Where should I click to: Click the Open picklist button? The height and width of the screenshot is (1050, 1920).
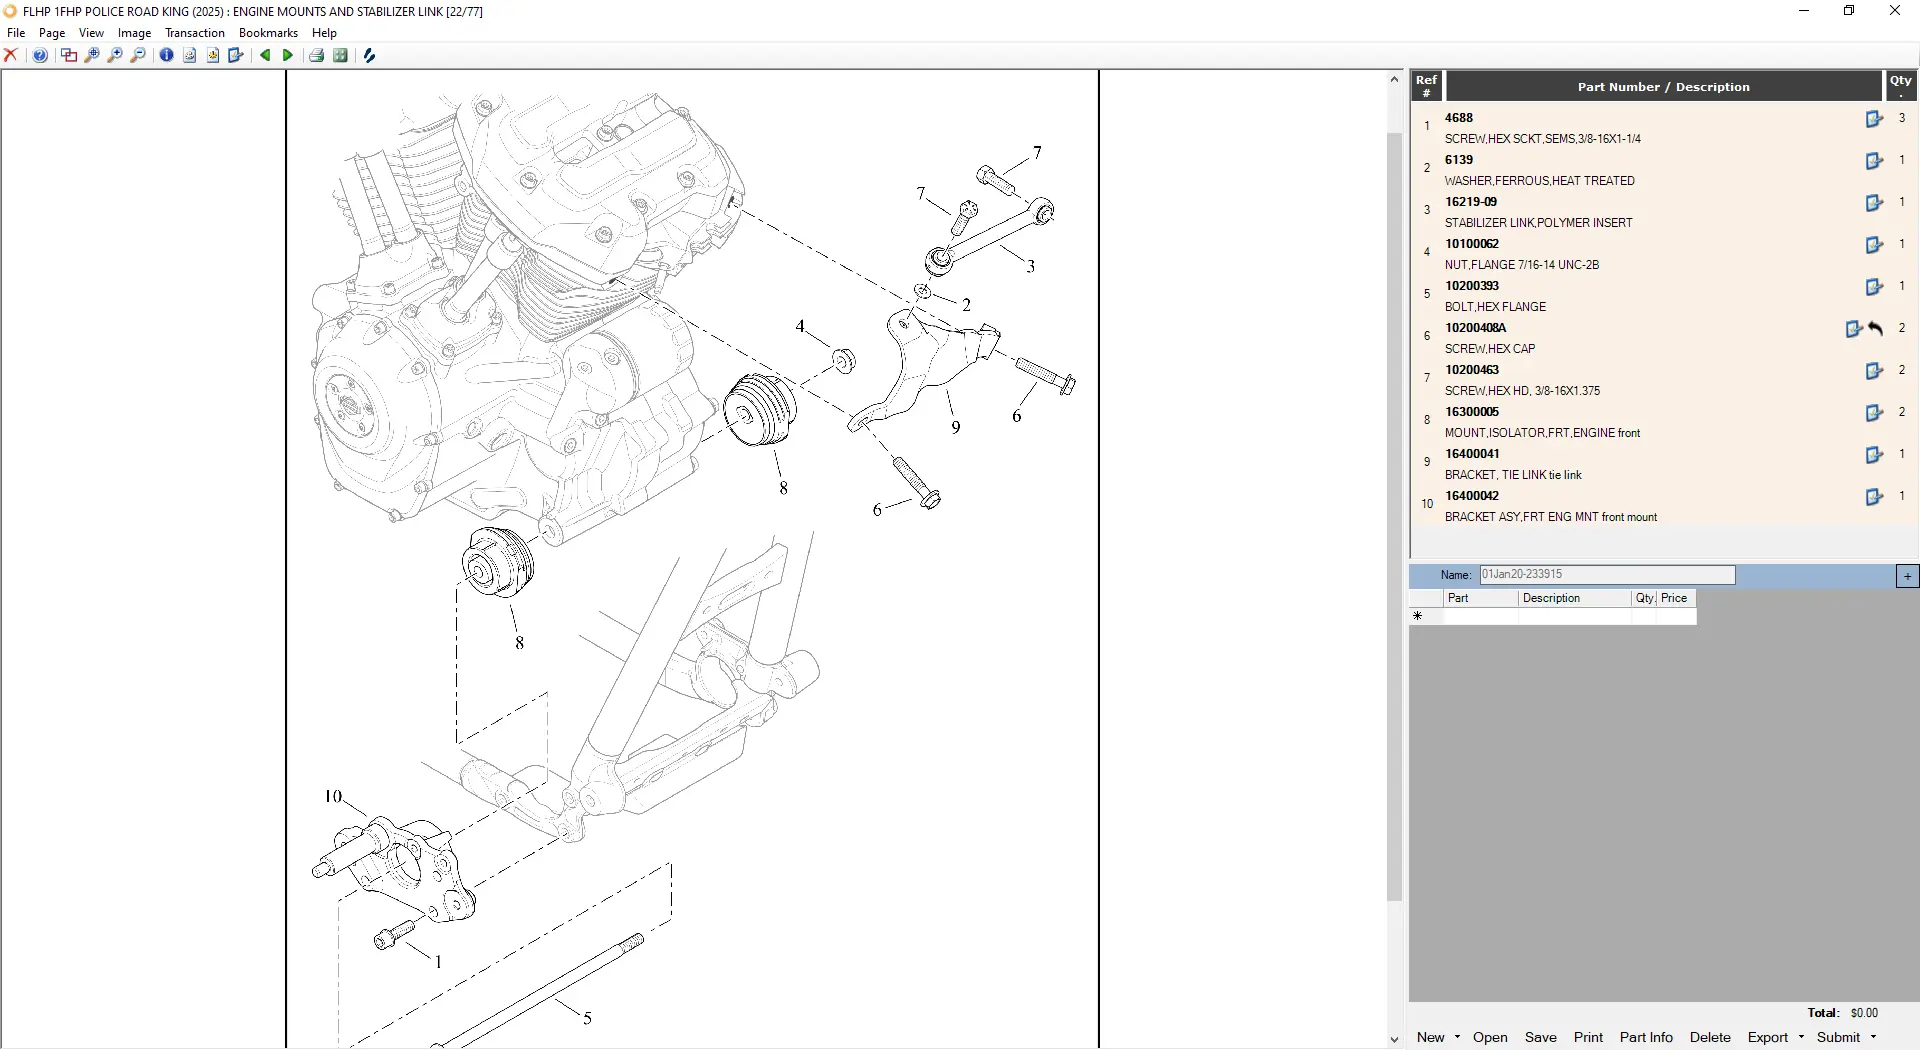pos(1490,1038)
